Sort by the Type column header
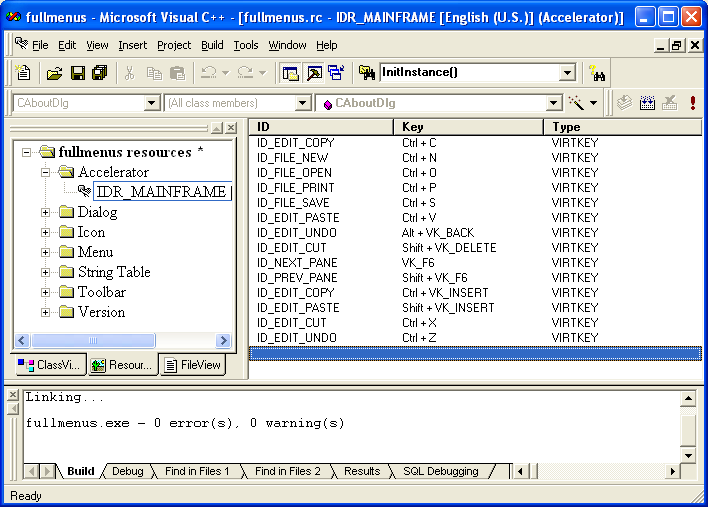708x507 pixels. (623, 127)
